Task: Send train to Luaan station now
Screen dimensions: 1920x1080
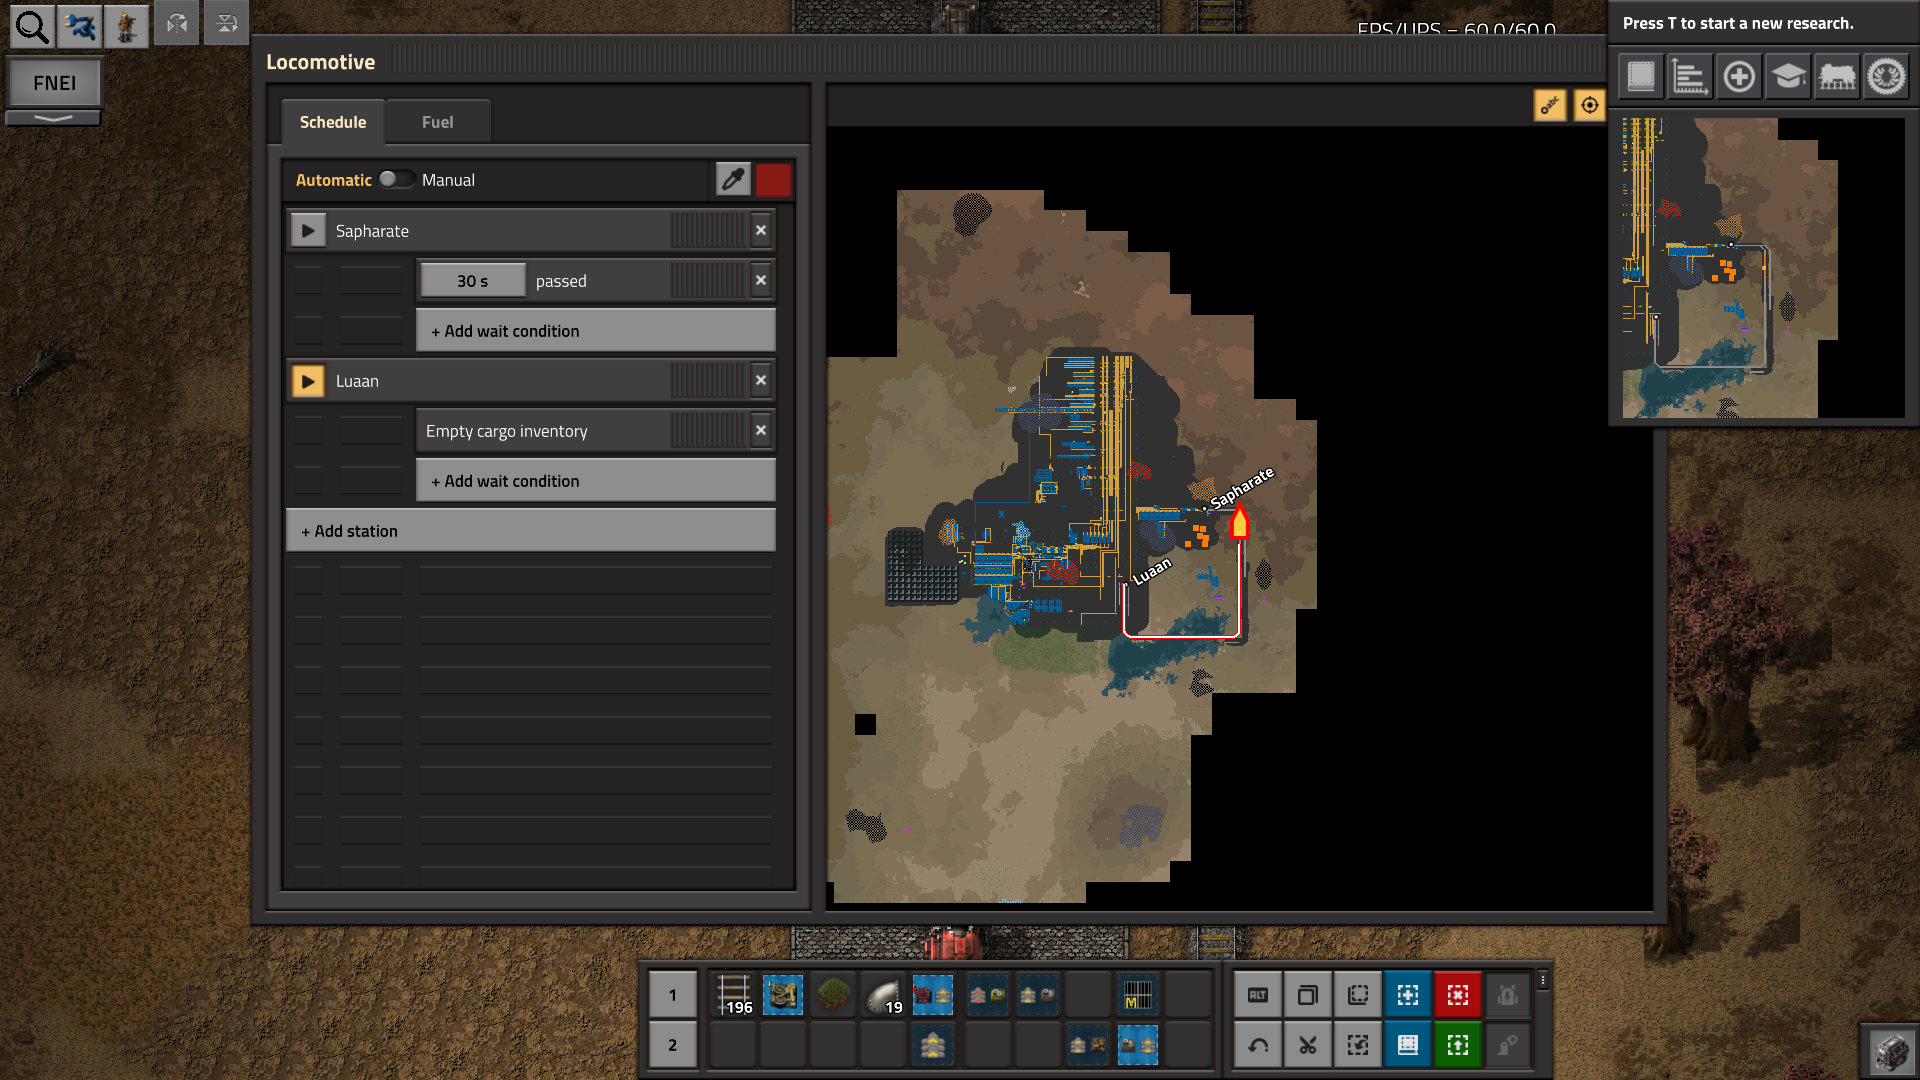Action: click(x=308, y=381)
